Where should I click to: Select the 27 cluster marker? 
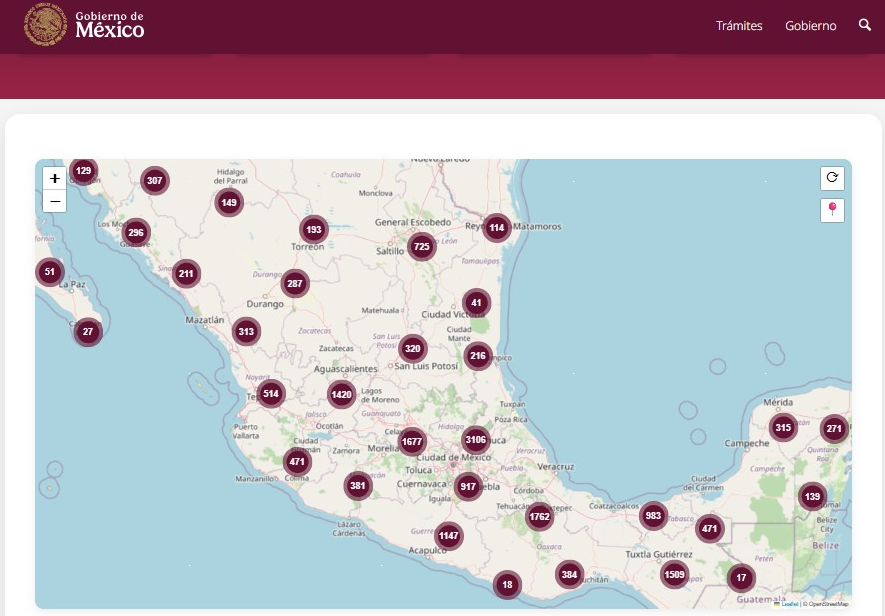click(88, 331)
